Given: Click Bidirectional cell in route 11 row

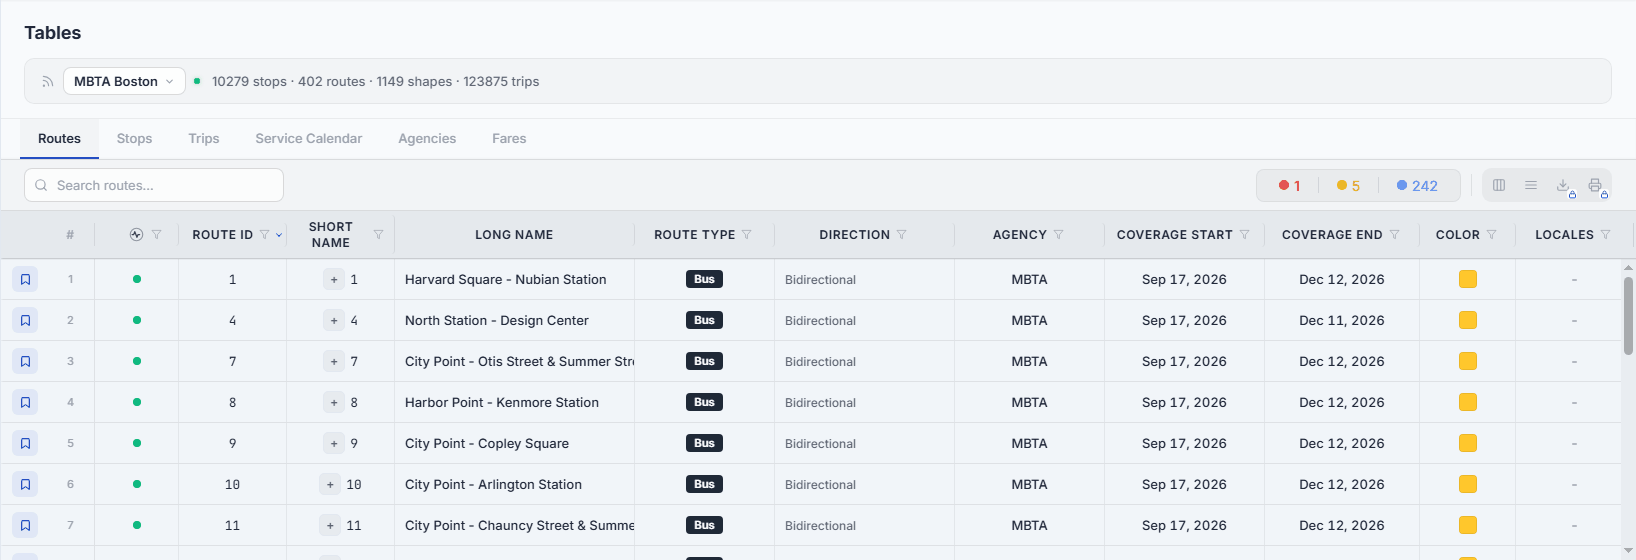Looking at the screenshot, I should (864, 525).
